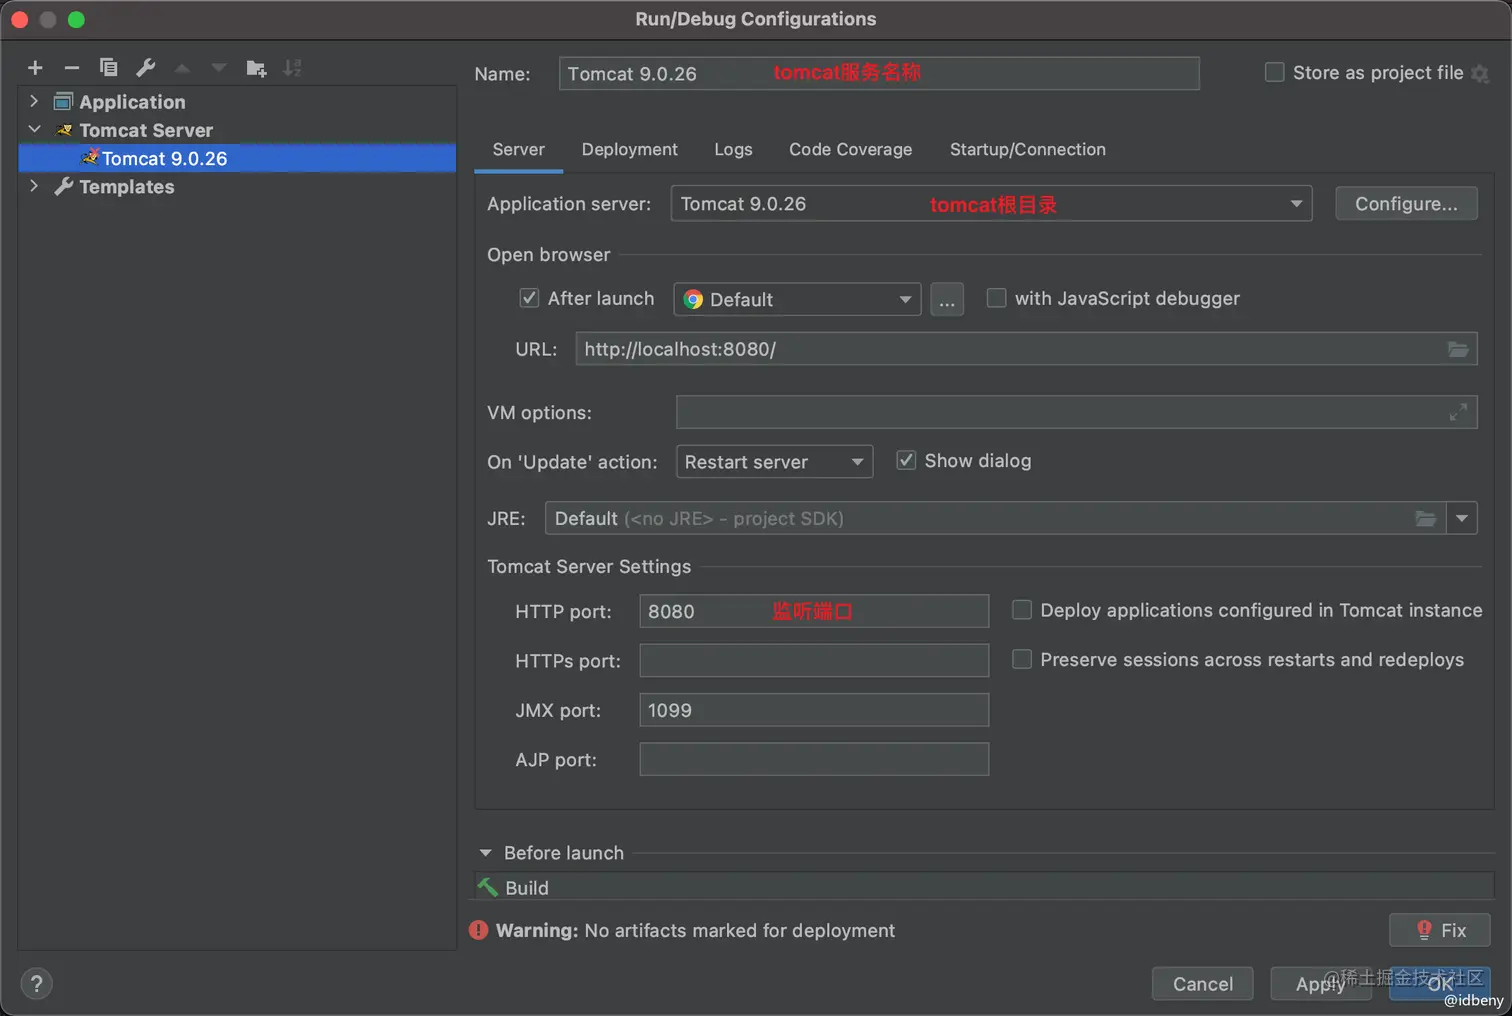
Task: Toggle the Show dialog checkbox
Action: (906, 460)
